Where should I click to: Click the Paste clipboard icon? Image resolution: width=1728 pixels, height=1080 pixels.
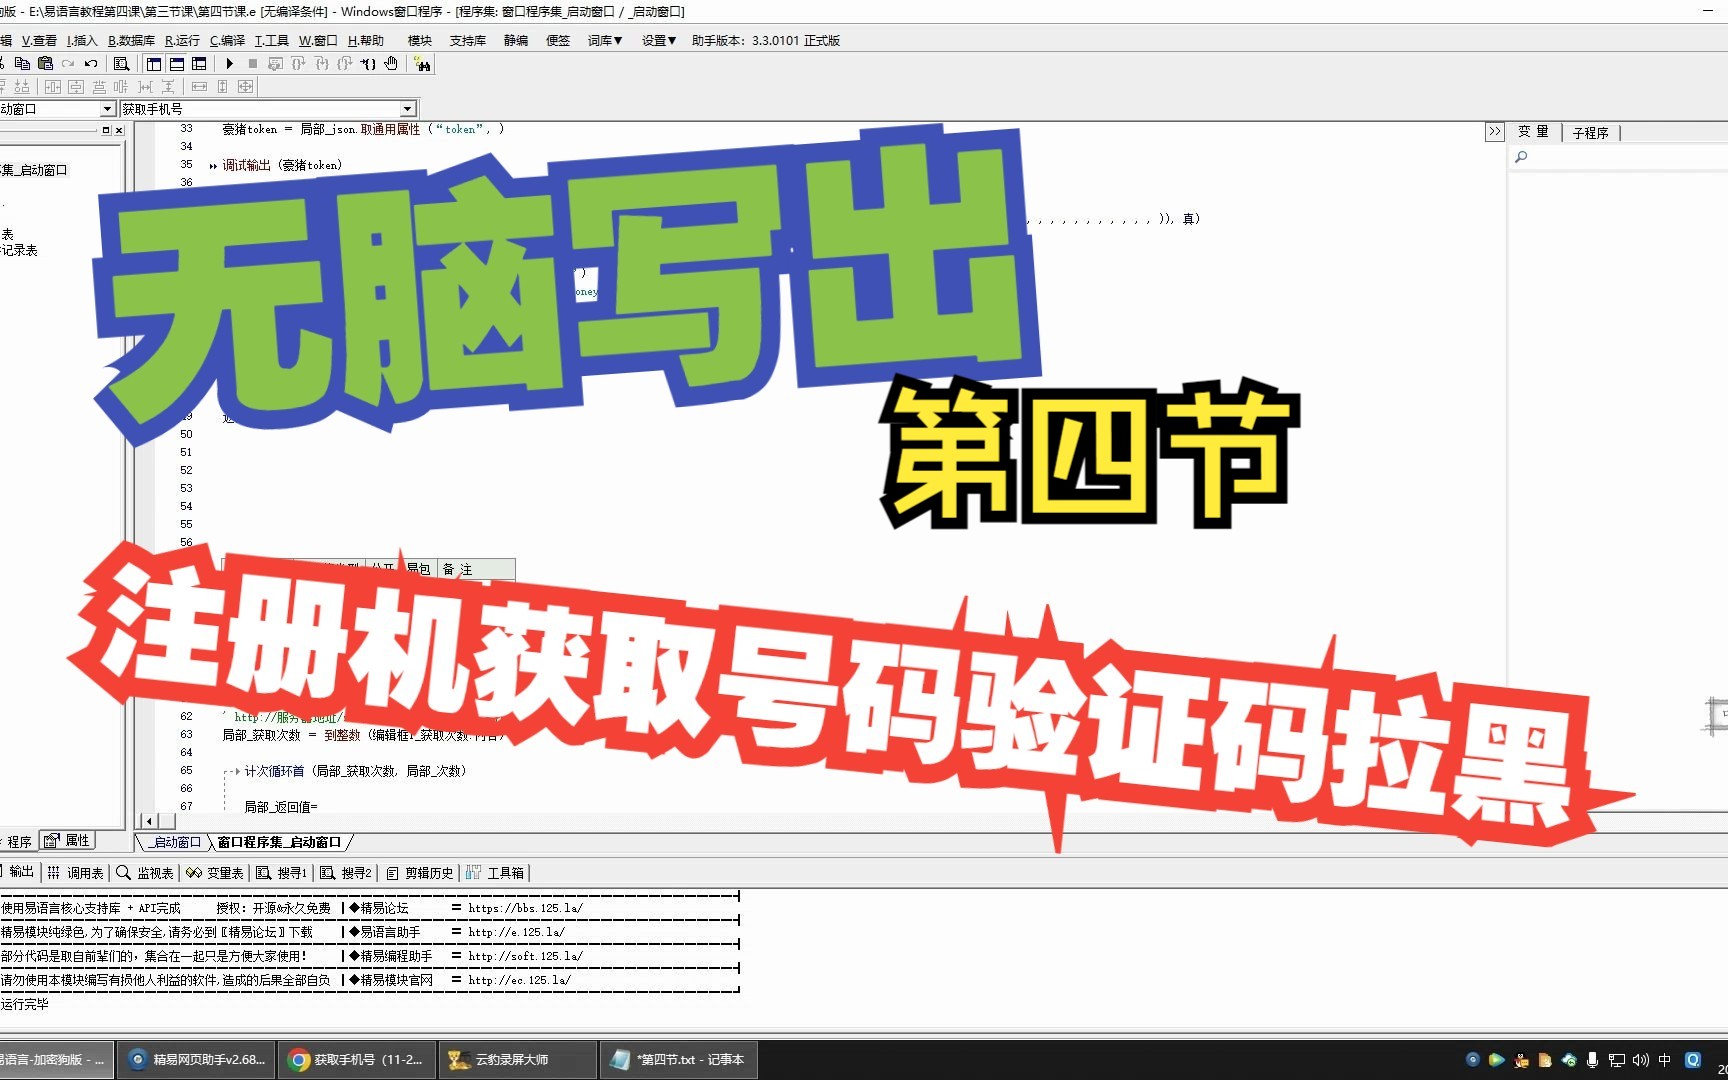point(45,64)
